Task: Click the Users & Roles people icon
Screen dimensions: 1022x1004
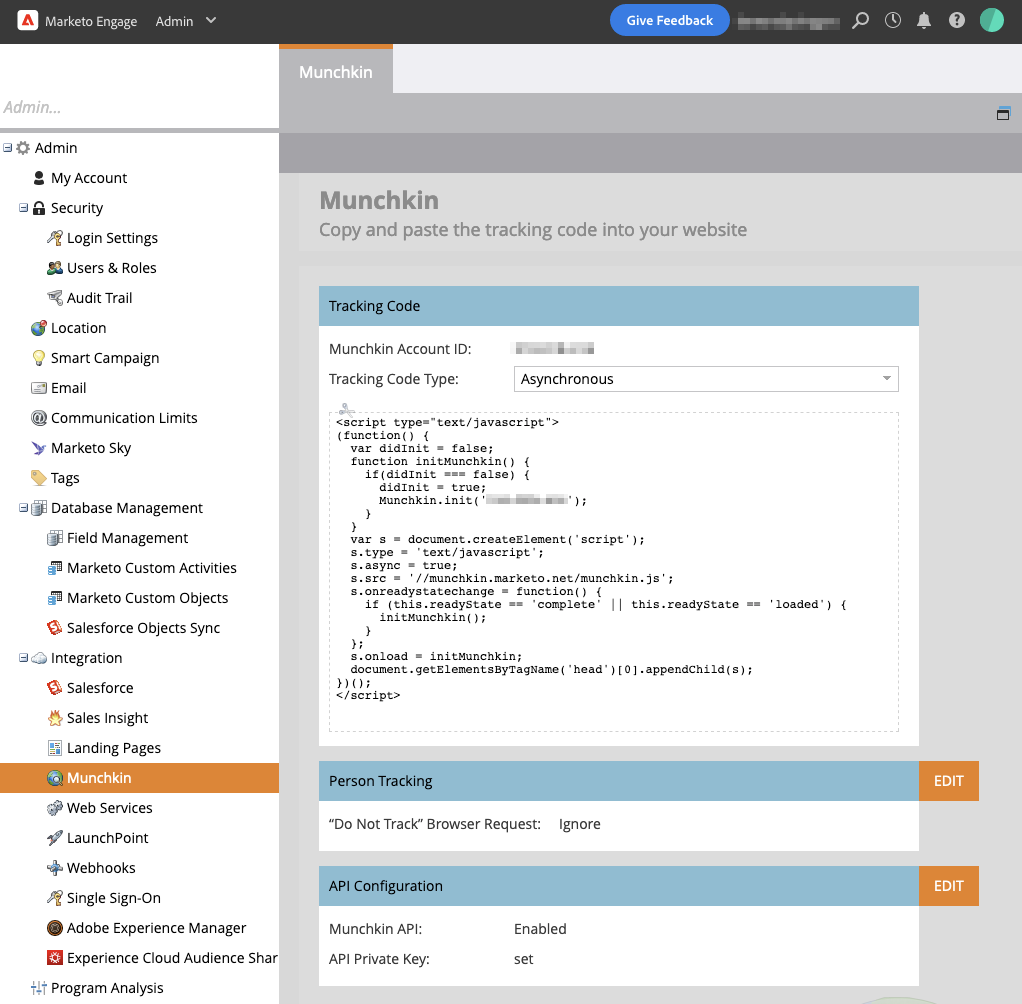Action: coord(55,268)
